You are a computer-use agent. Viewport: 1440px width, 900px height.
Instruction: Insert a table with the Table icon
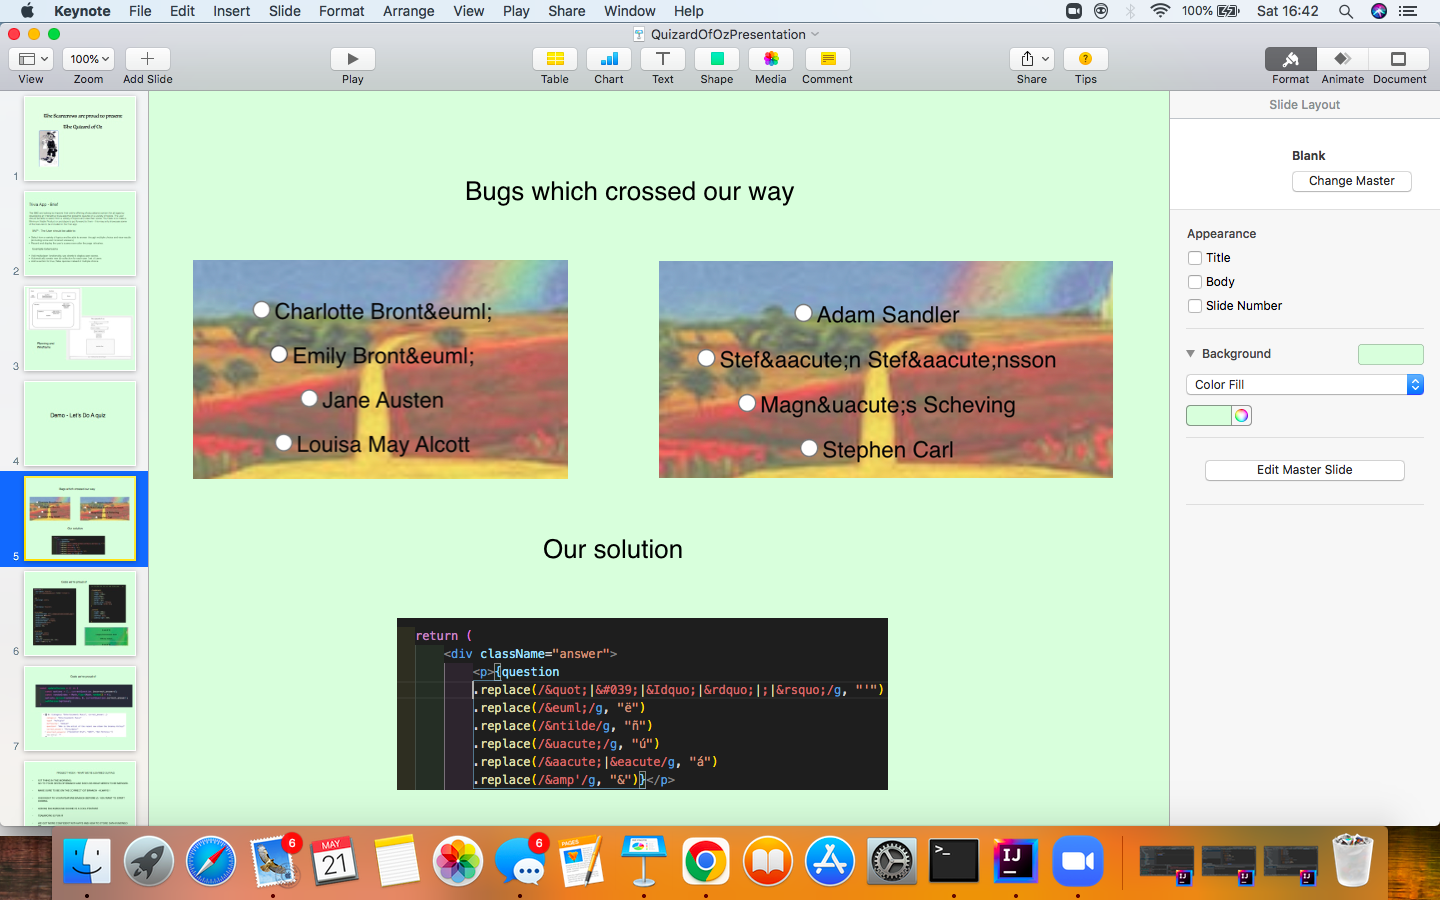[555, 59]
